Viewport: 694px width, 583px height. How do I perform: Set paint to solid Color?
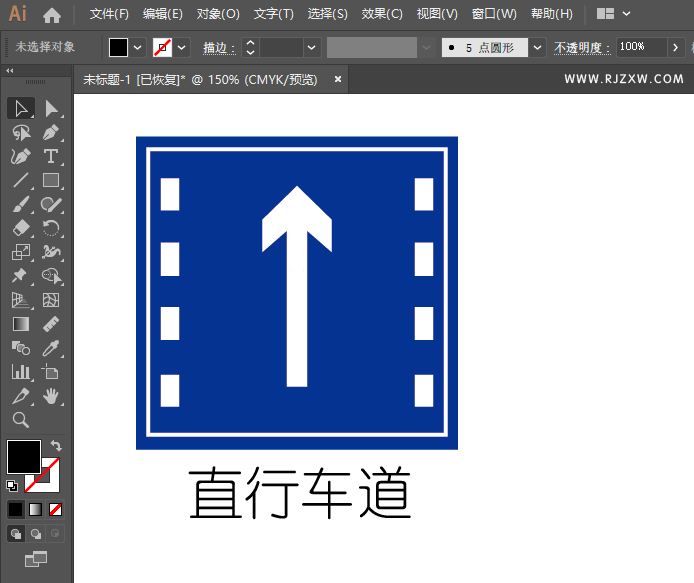pyautogui.click(x=15, y=510)
